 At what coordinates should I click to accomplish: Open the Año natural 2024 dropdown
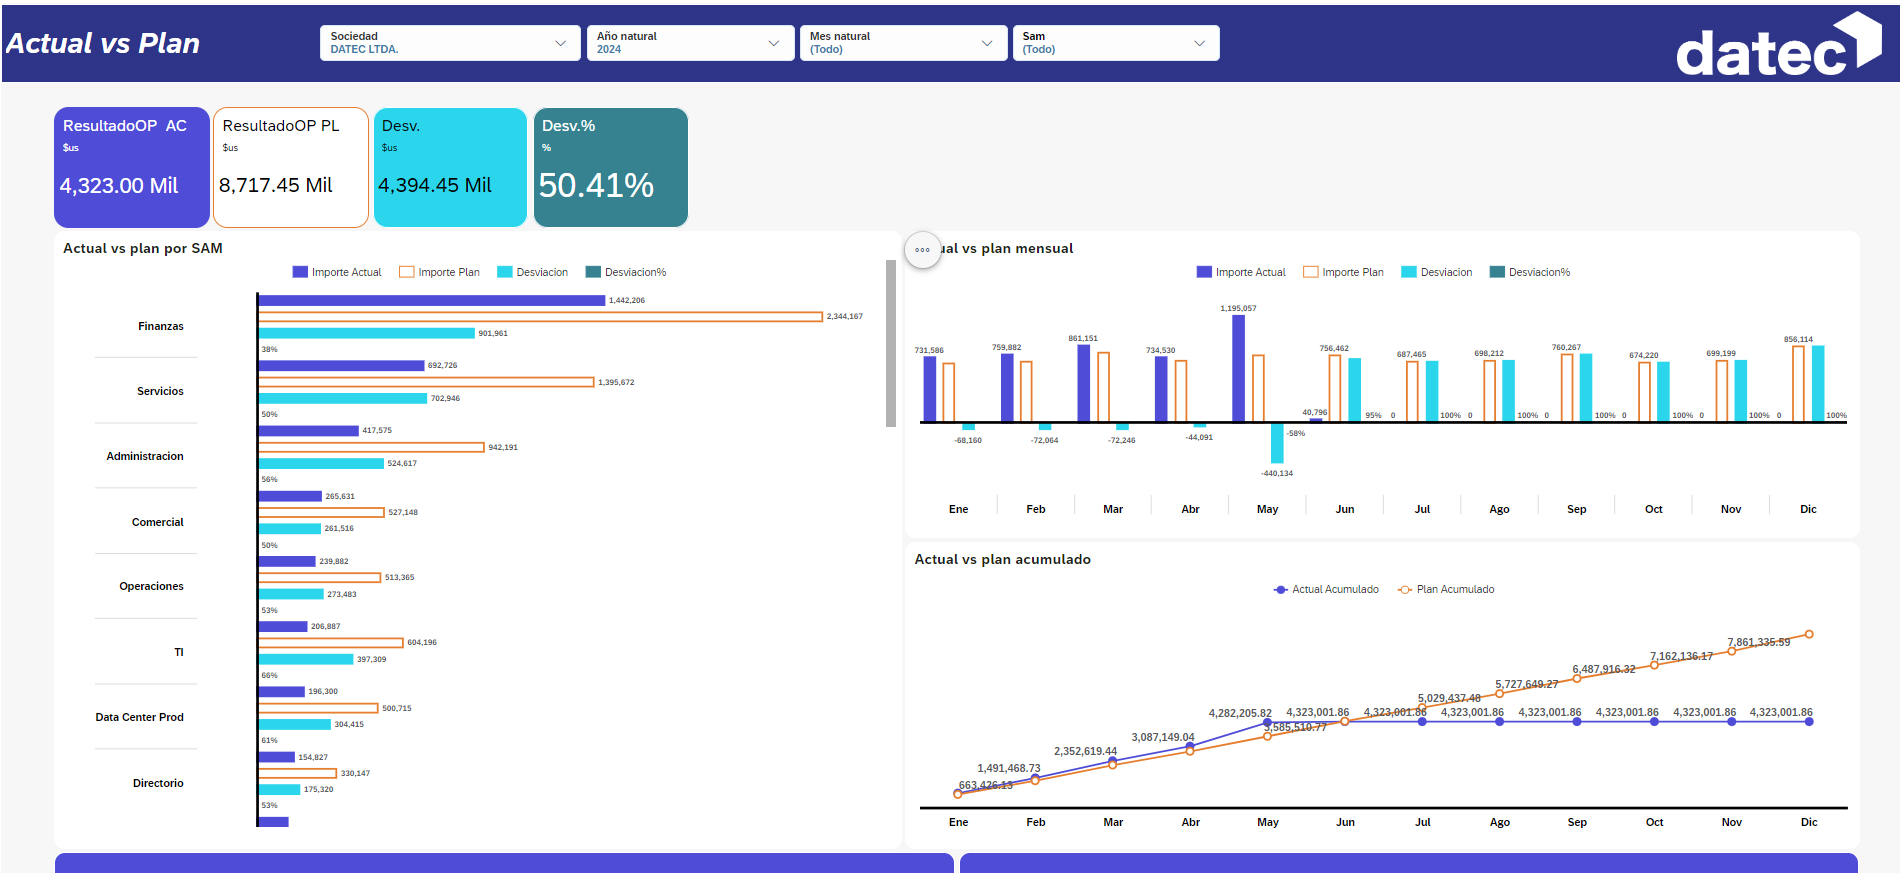pyautogui.click(x=690, y=43)
